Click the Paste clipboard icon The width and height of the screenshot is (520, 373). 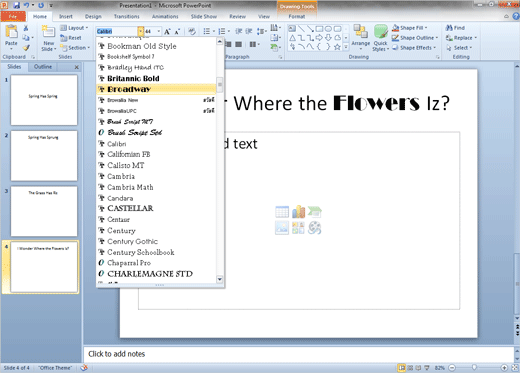pos(11,32)
